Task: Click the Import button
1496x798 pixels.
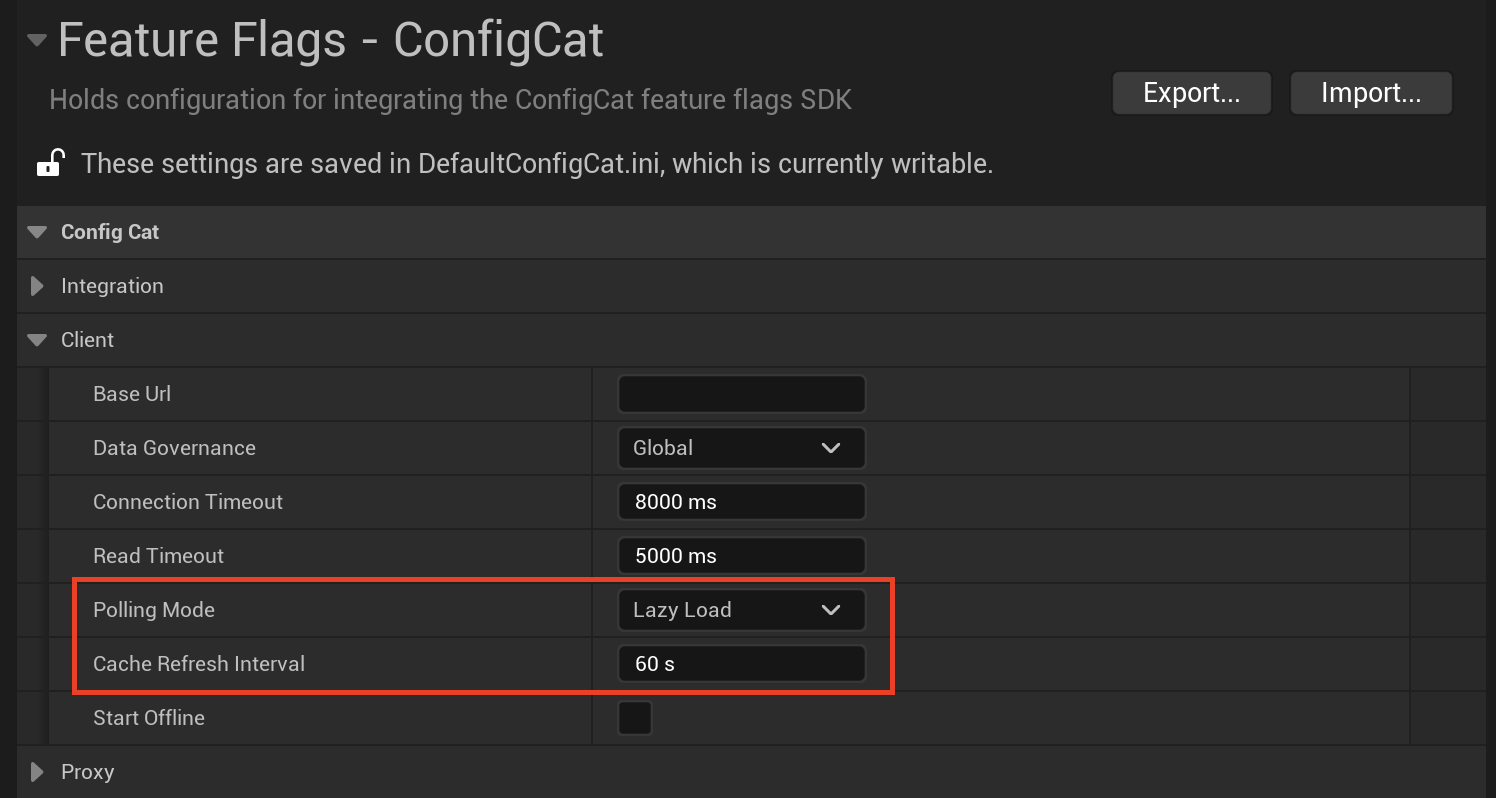Action: click(1371, 92)
